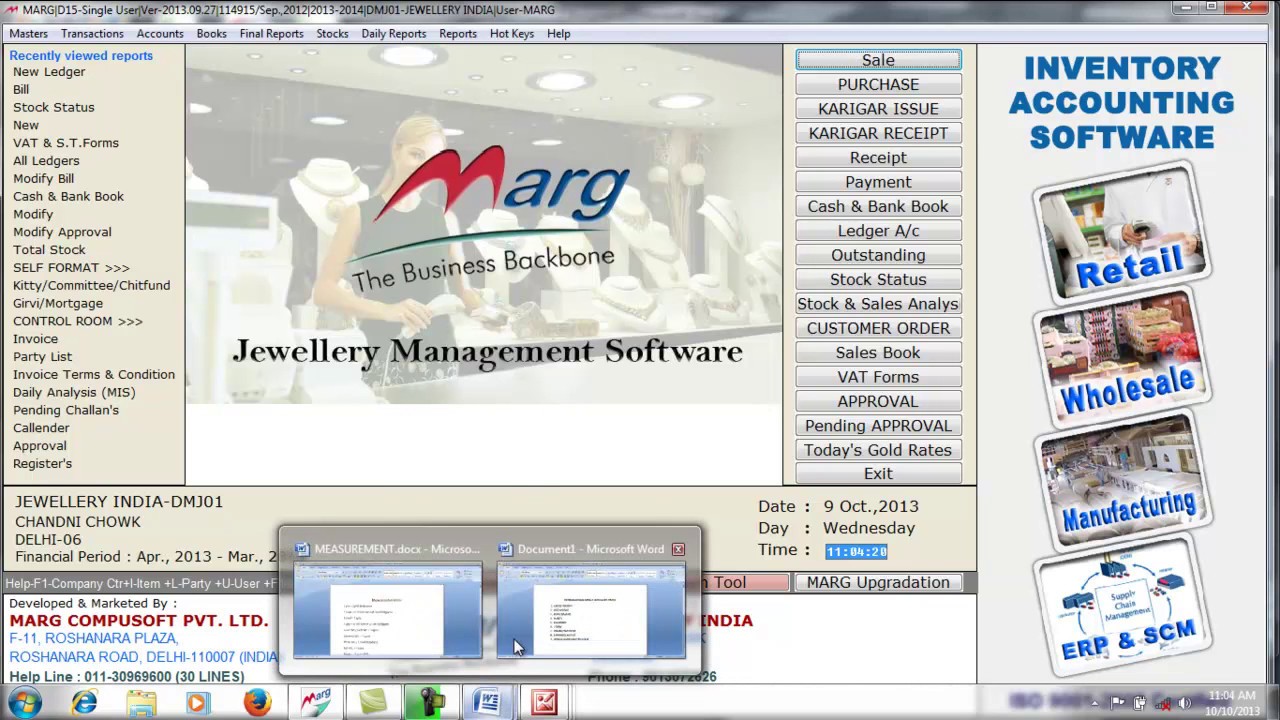Click the PURCHASE button
1280x720 pixels.
[878, 85]
